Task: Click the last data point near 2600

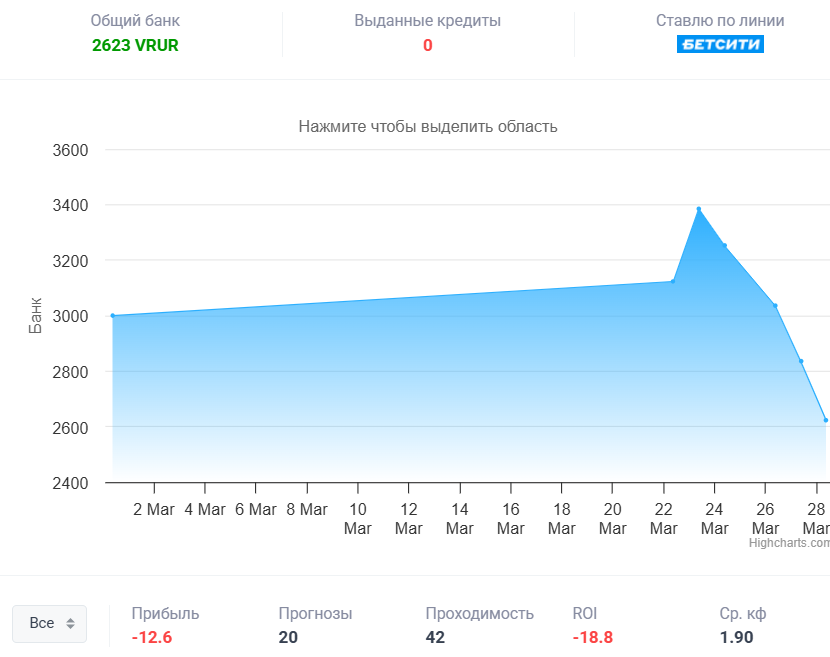Action: coord(825,420)
